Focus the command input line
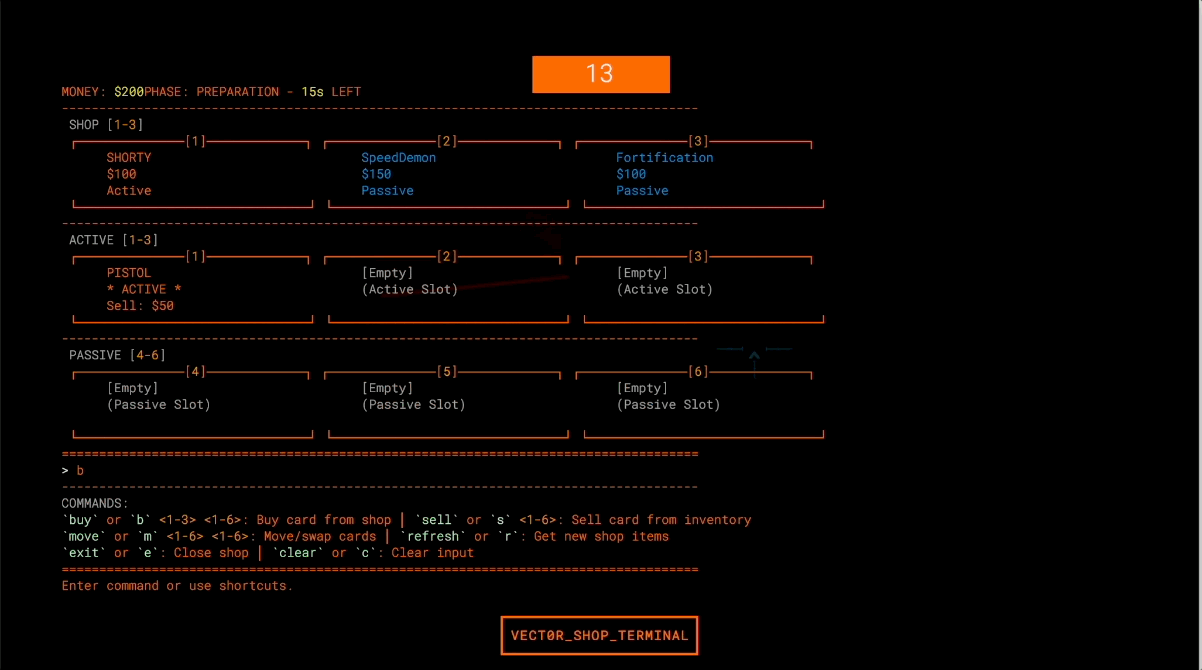The height and width of the screenshot is (670, 1202). click(380, 470)
